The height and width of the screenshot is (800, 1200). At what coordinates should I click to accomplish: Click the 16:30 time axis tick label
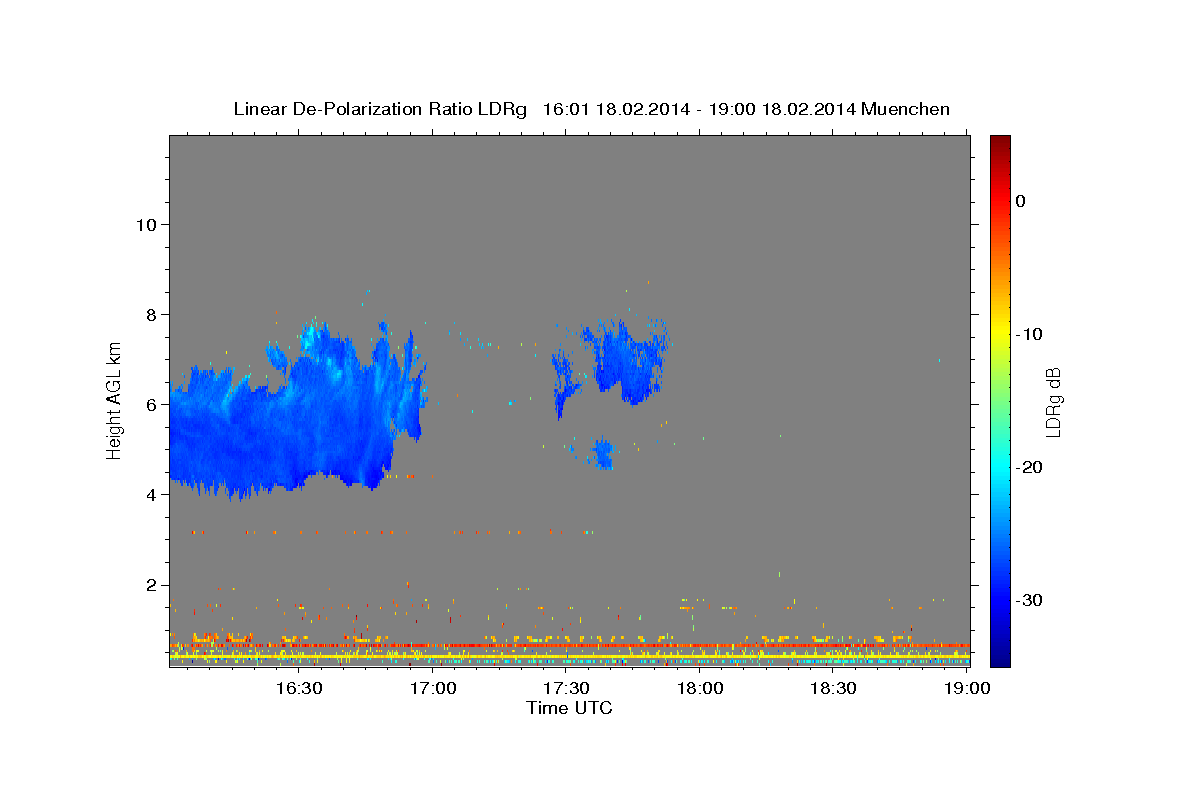299,688
